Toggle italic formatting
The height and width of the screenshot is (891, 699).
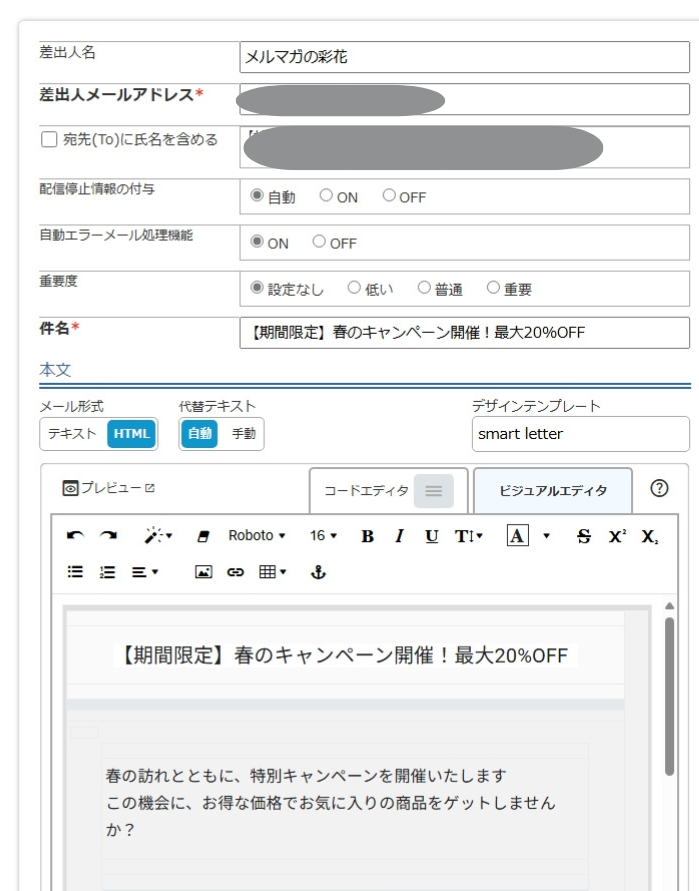399,536
